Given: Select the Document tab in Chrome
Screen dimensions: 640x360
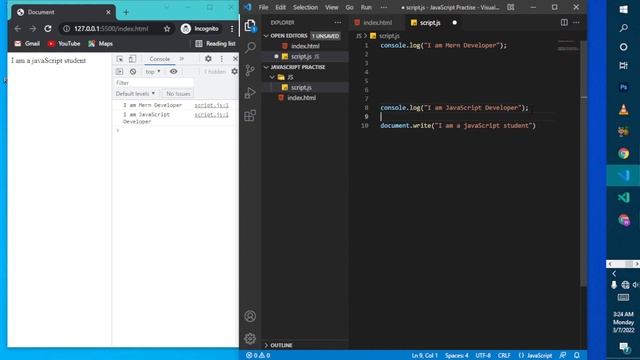Looking at the screenshot, I should (x=61, y=12).
